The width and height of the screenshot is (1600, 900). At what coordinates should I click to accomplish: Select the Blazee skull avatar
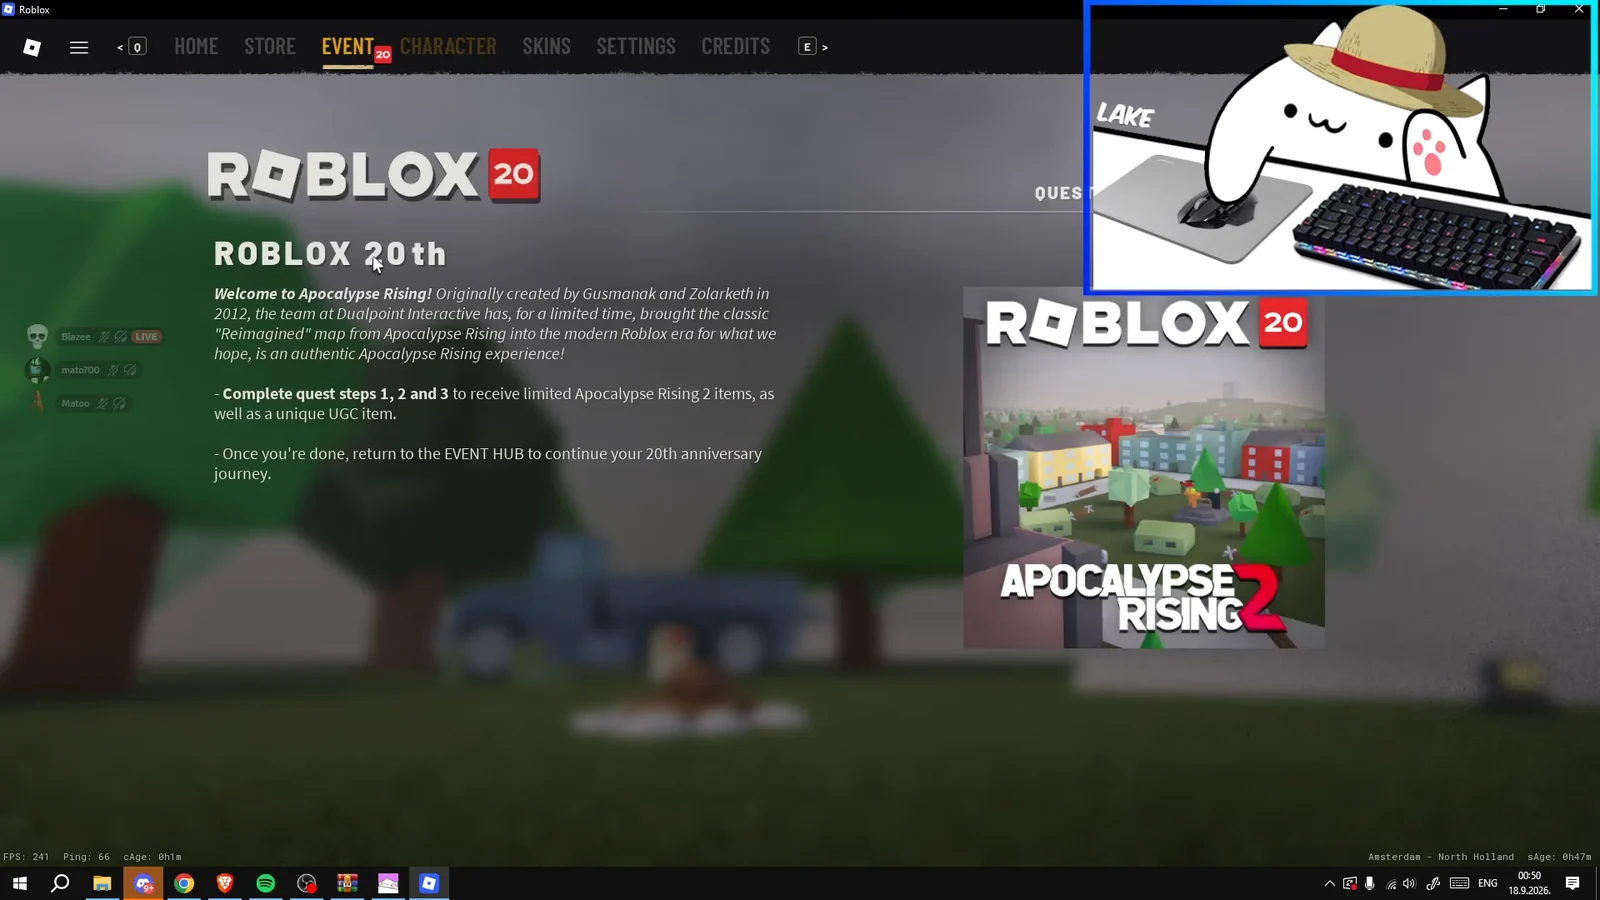(37, 336)
